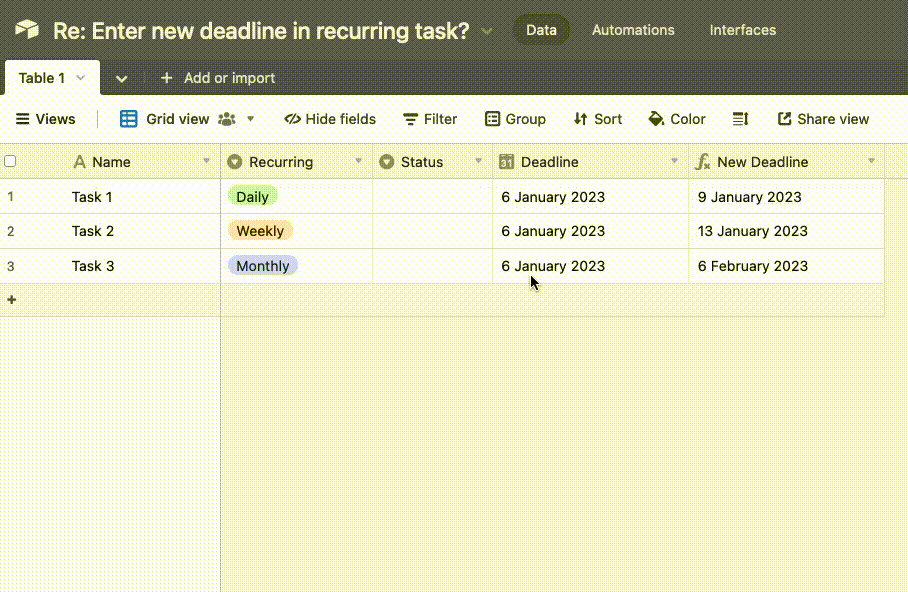This screenshot has height=592, width=908.
Task: Click the blue Monthly tag
Action: 262,265
